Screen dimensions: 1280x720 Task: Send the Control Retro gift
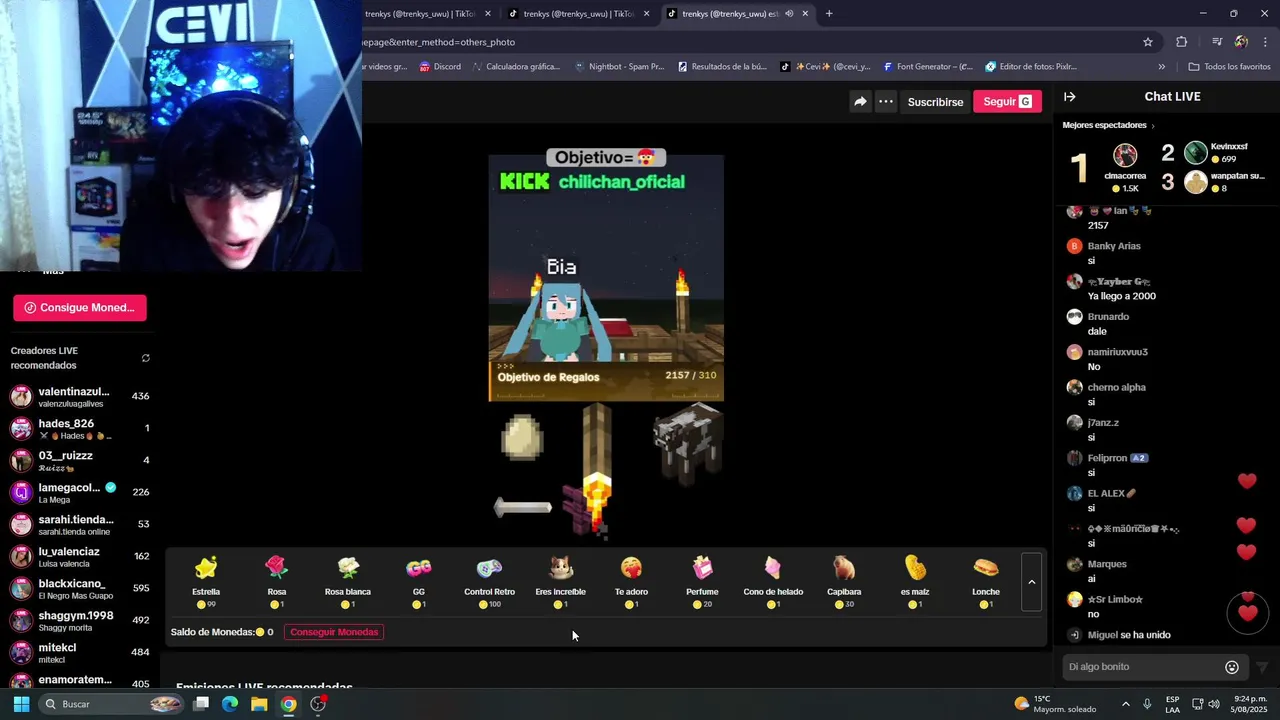[x=490, y=581]
